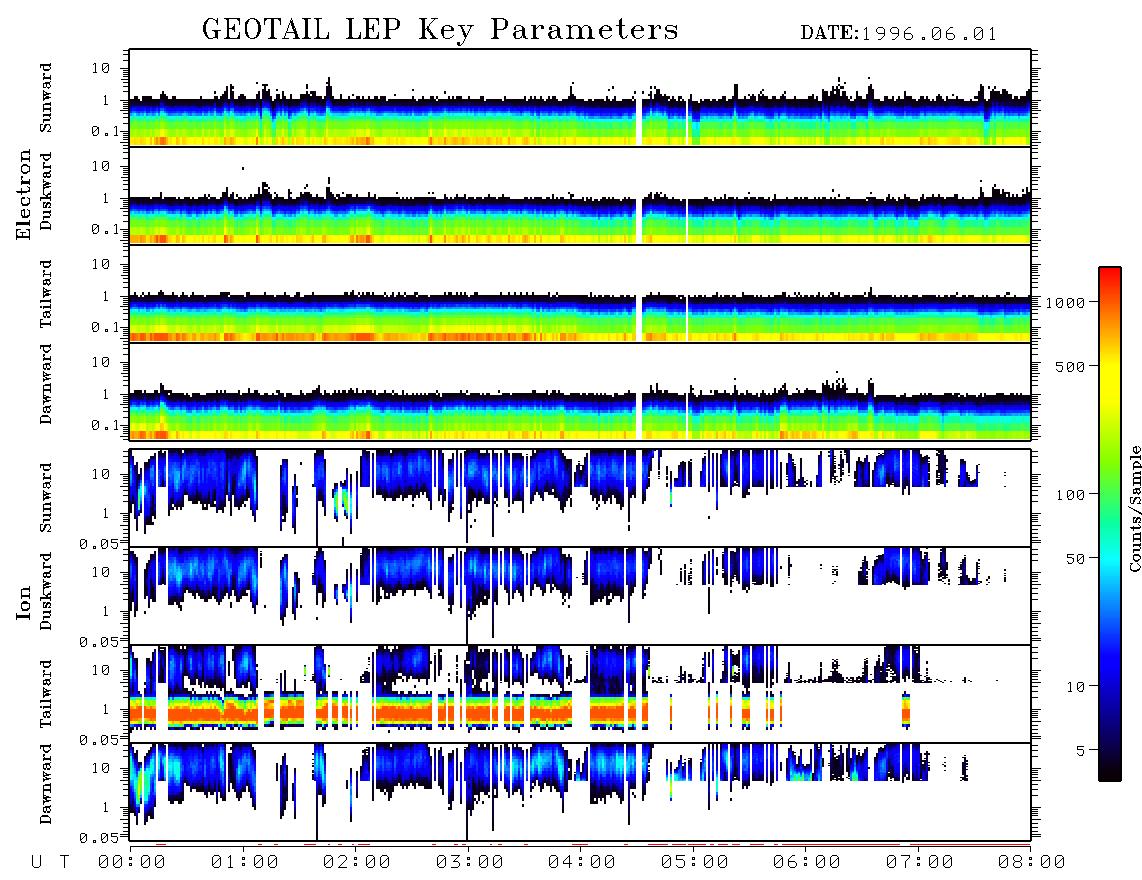
Task: Select the 'DATE:1996.06.01' label
Action: click(x=898, y=34)
